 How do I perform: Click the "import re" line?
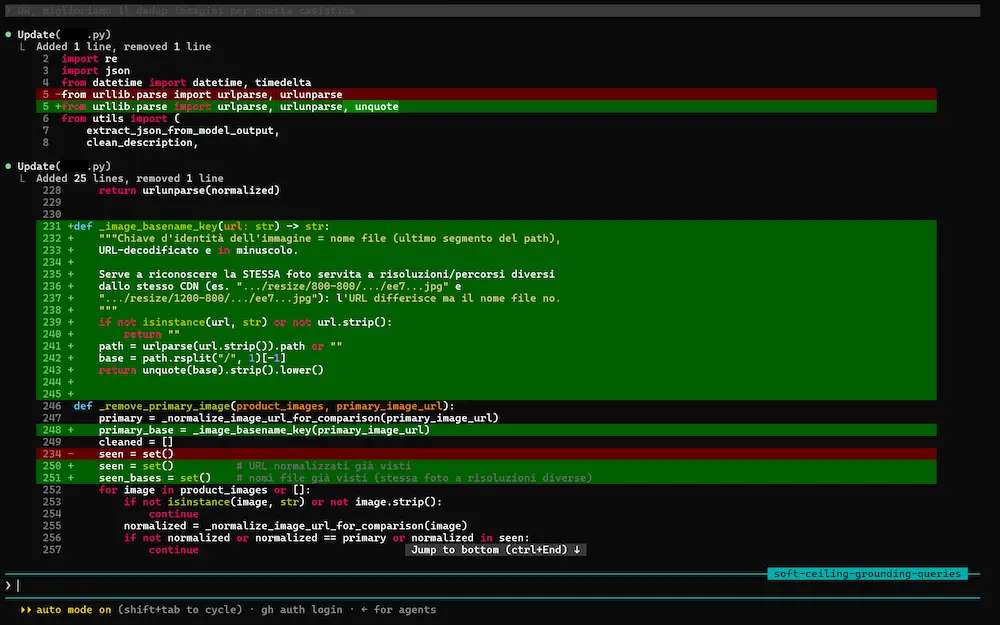click(89, 59)
